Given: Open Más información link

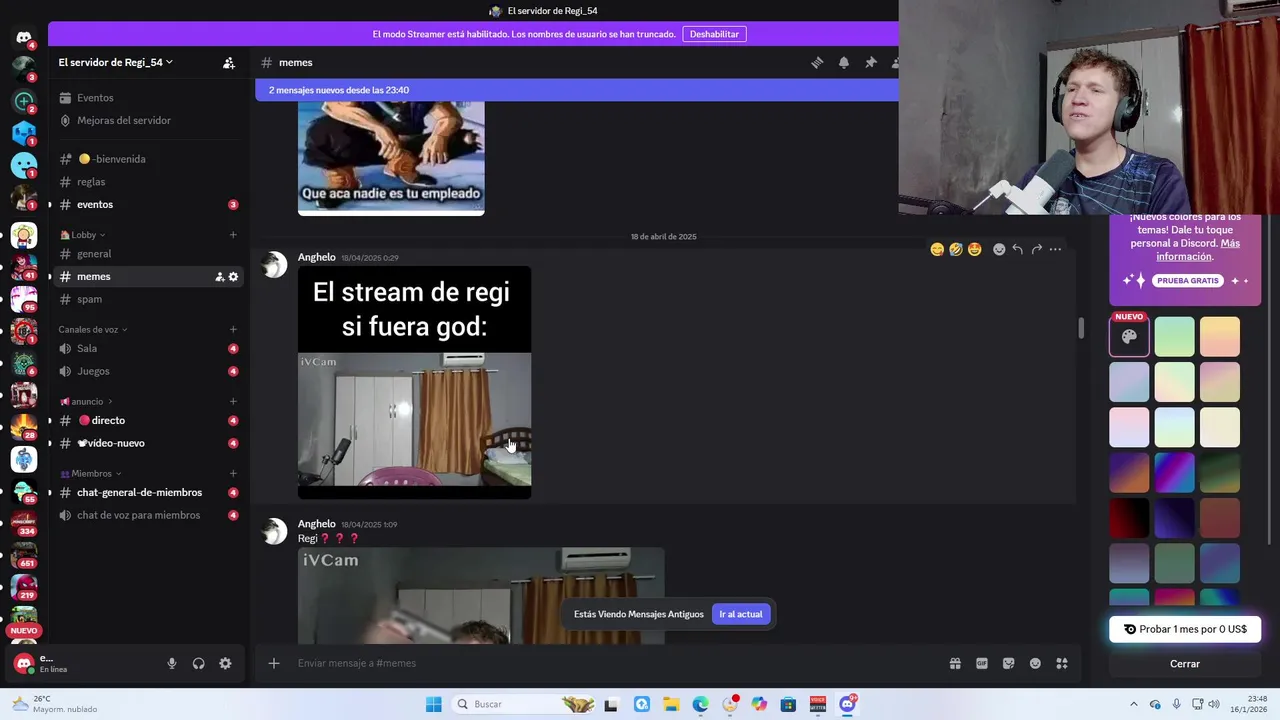Looking at the screenshot, I should [x=1198, y=250].
